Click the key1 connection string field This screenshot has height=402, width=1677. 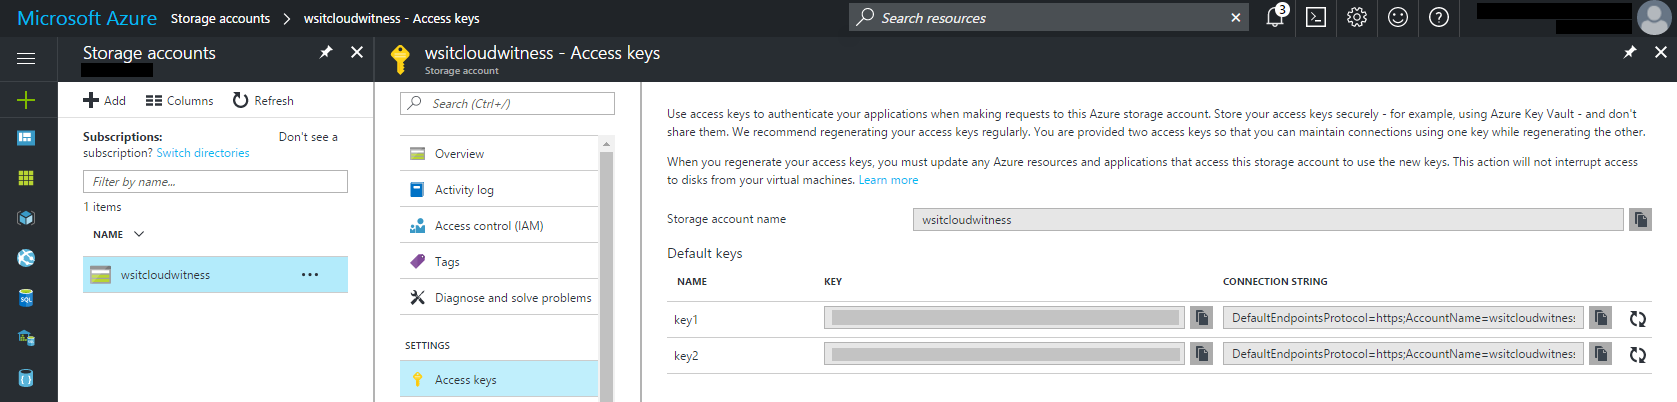click(x=1403, y=318)
